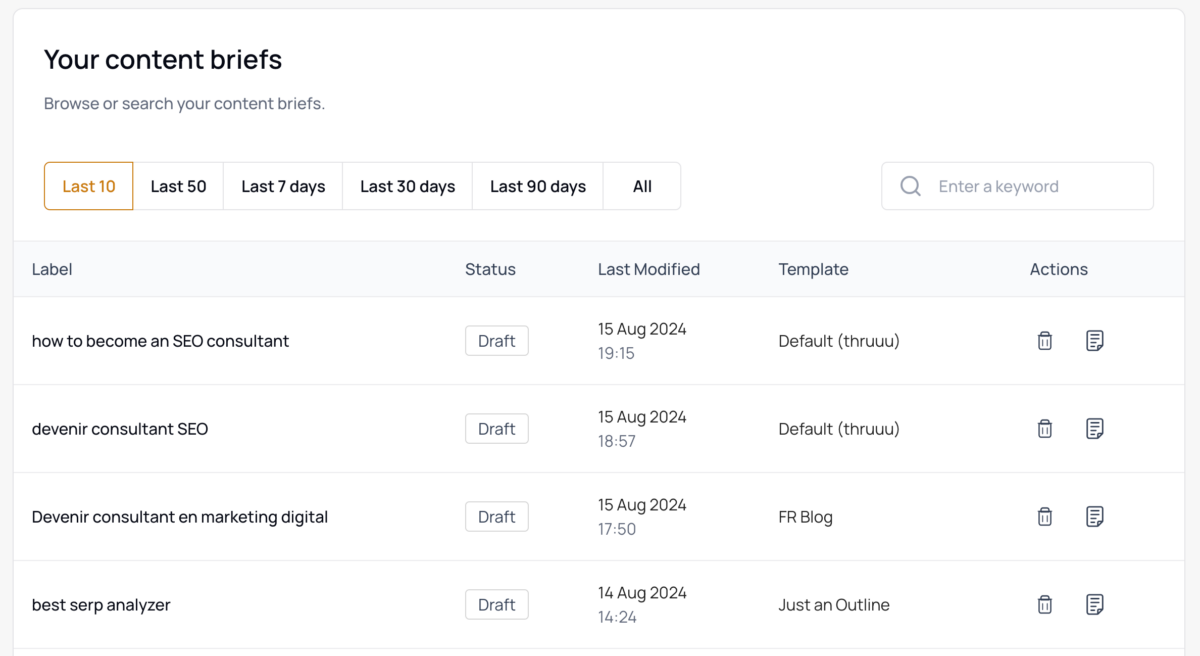Viewport: 1200px width, 656px height.
Task: Click the Draft badge for "best serp analyzer"
Action: (496, 604)
